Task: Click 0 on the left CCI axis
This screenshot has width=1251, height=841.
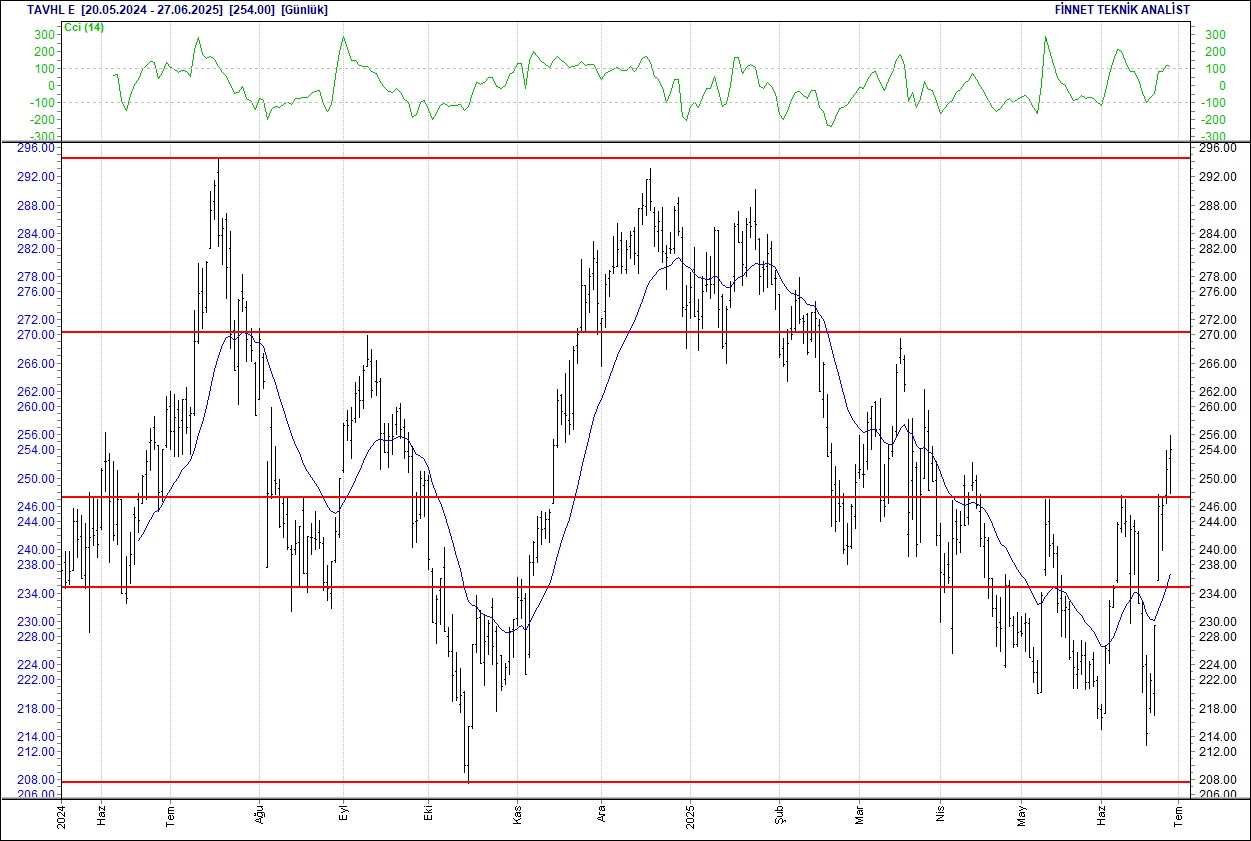Action: 51,86
